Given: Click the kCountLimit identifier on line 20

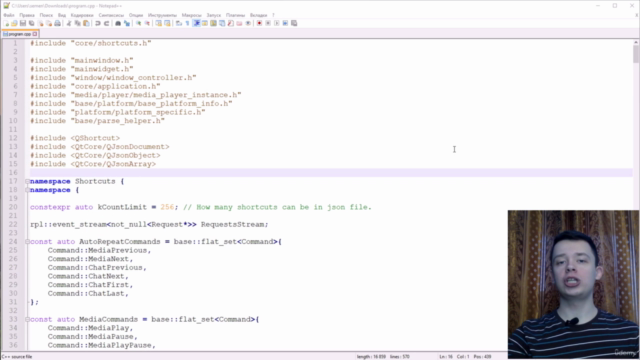Looking at the screenshot, I should click(122, 207).
